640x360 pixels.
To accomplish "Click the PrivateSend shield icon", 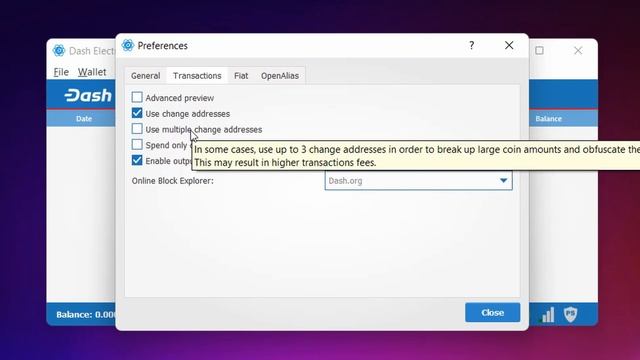I will (570, 314).
